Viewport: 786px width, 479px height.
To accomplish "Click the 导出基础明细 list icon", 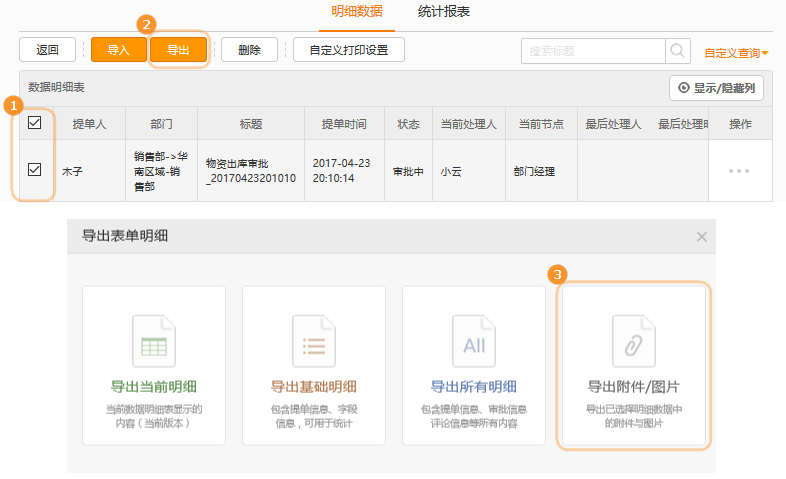I will click(x=313, y=342).
